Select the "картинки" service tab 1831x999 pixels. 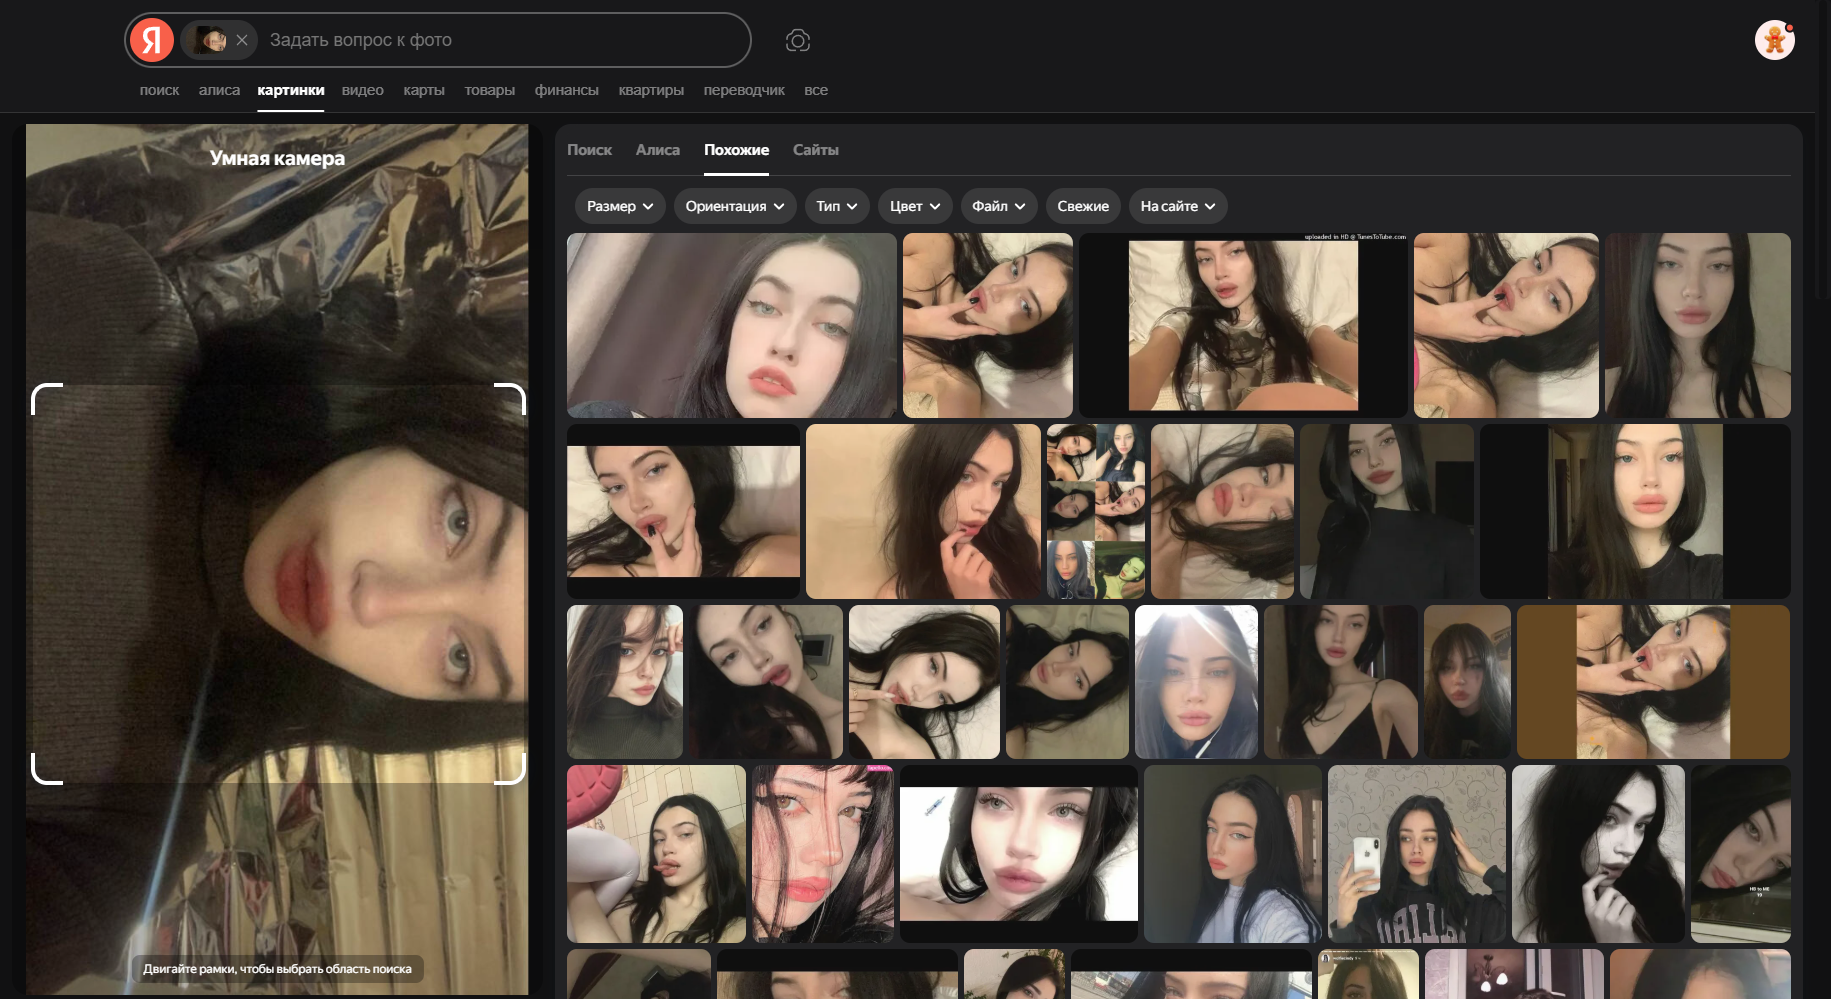click(x=291, y=90)
